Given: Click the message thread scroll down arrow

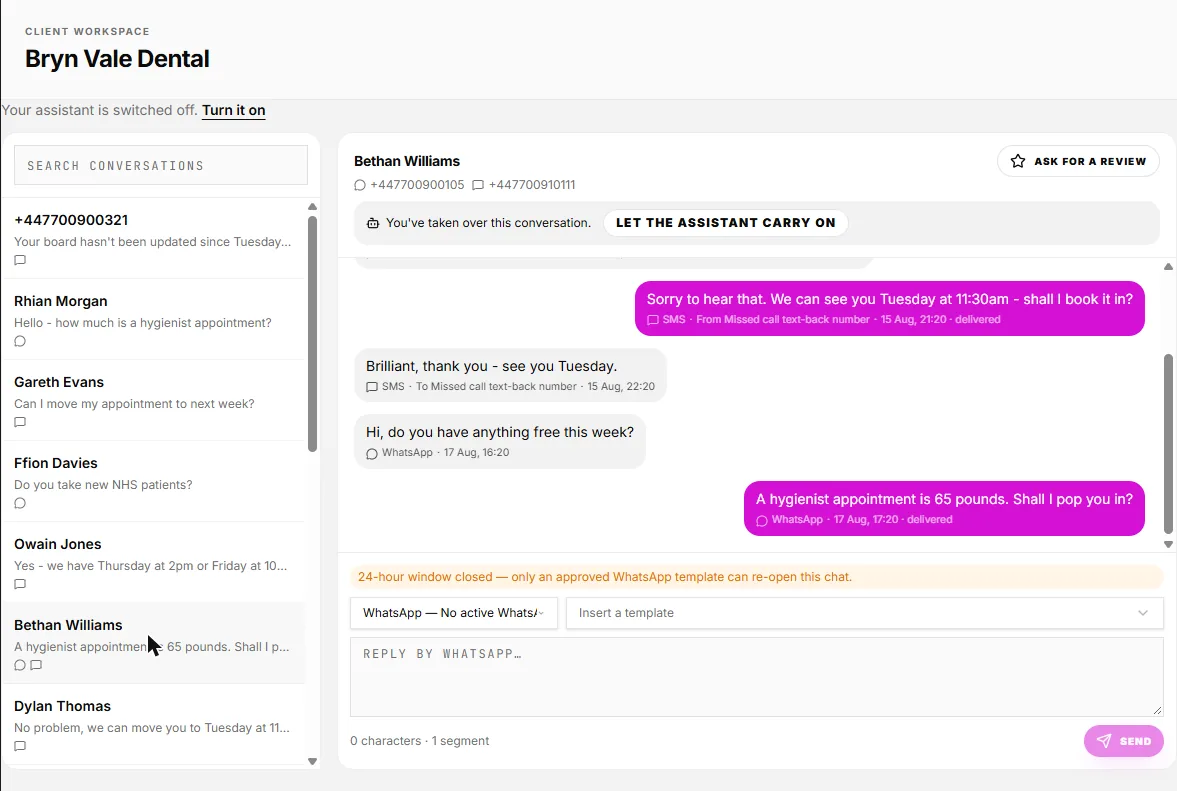Looking at the screenshot, I should pyautogui.click(x=1168, y=545).
